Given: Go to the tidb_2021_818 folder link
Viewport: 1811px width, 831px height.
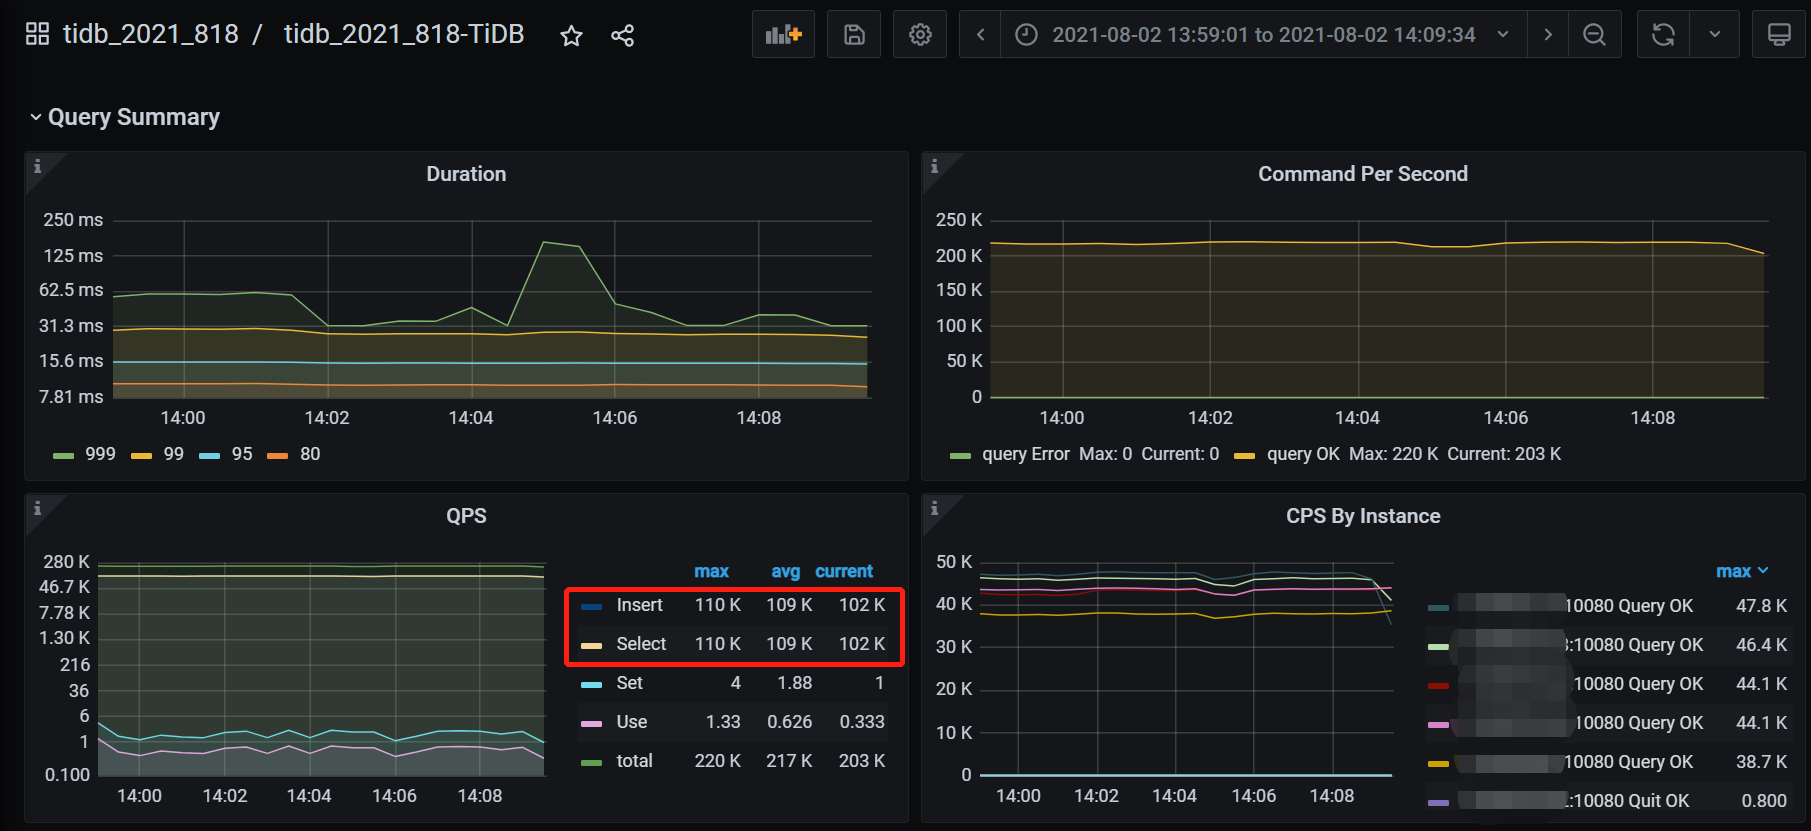Looking at the screenshot, I should (151, 34).
